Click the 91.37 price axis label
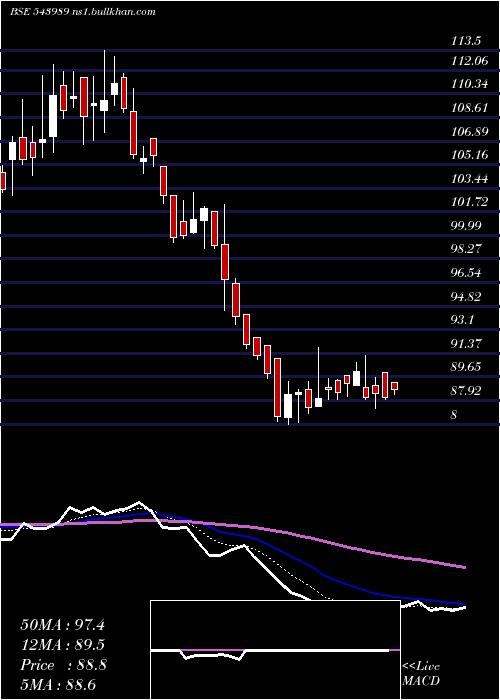This screenshot has width=500, height=700. pos(466,344)
